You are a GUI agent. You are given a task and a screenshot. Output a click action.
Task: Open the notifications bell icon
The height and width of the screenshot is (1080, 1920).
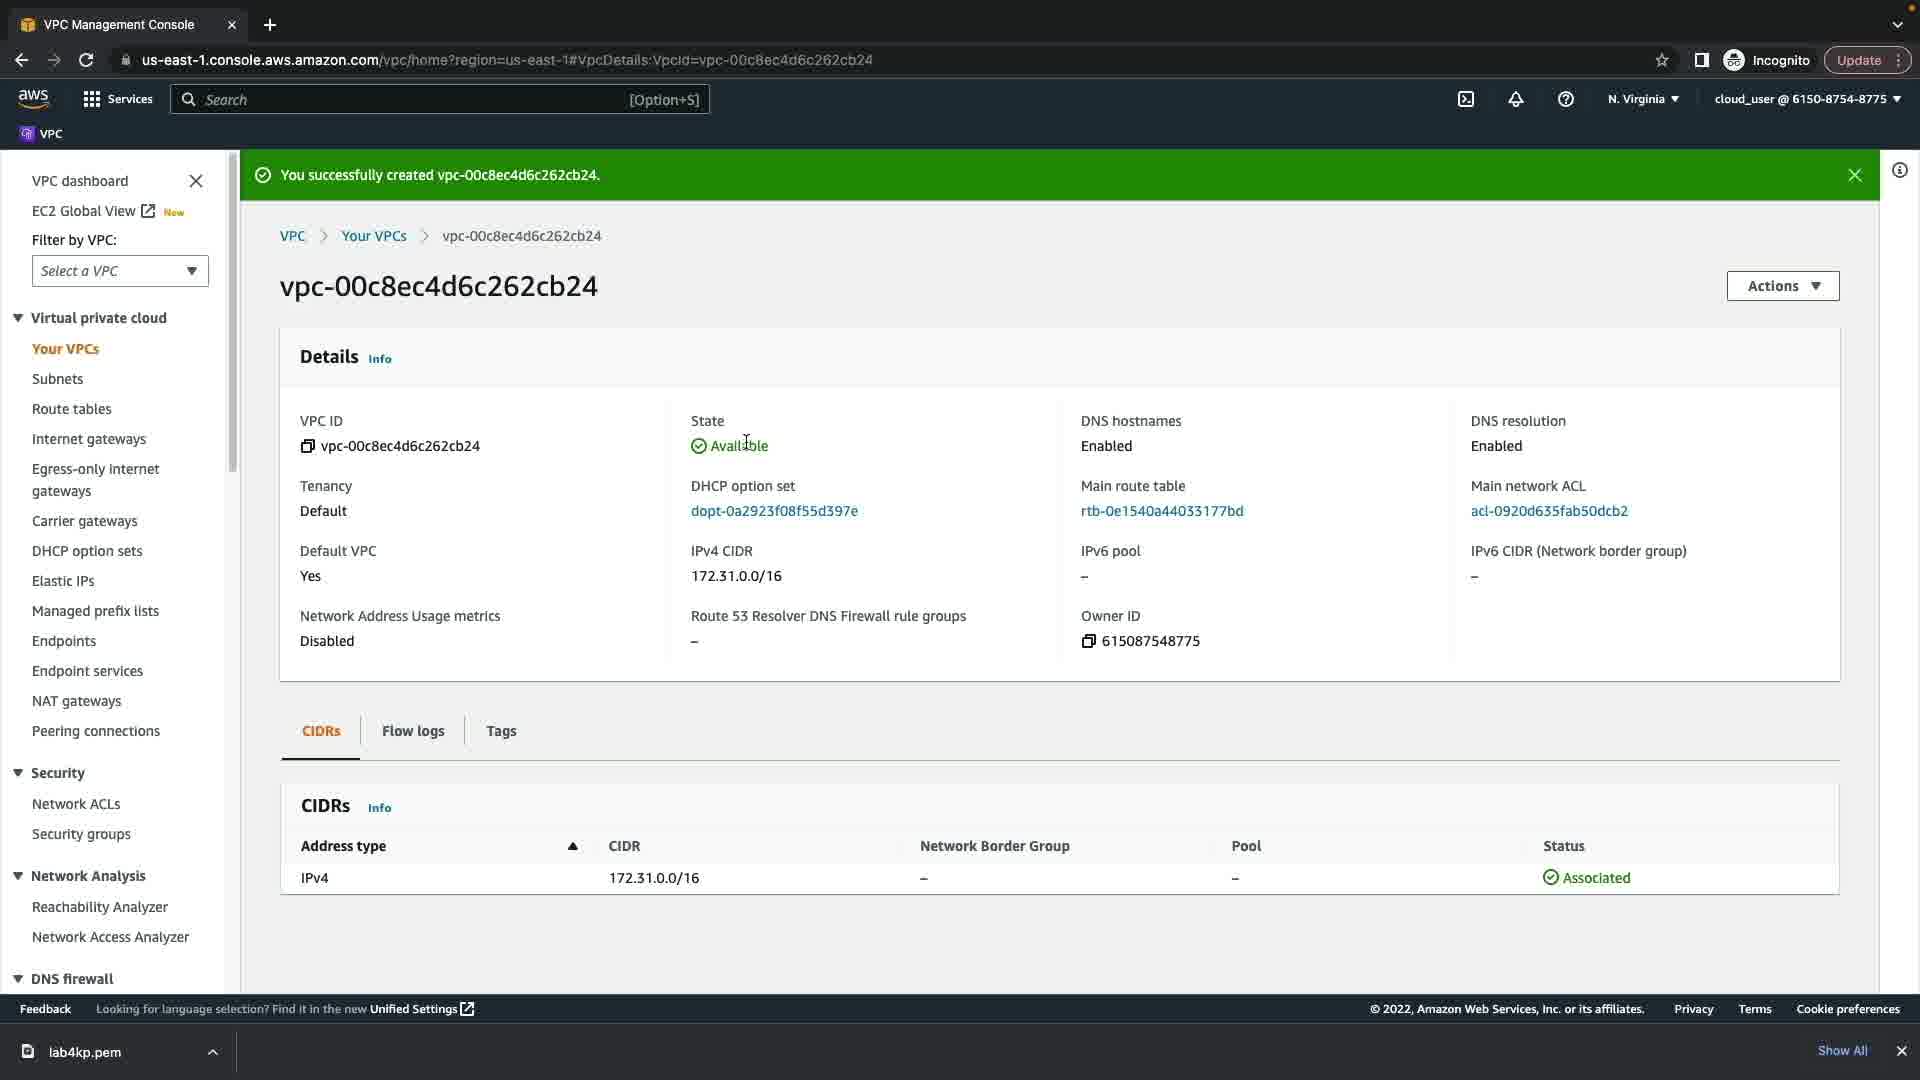pos(1516,99)
